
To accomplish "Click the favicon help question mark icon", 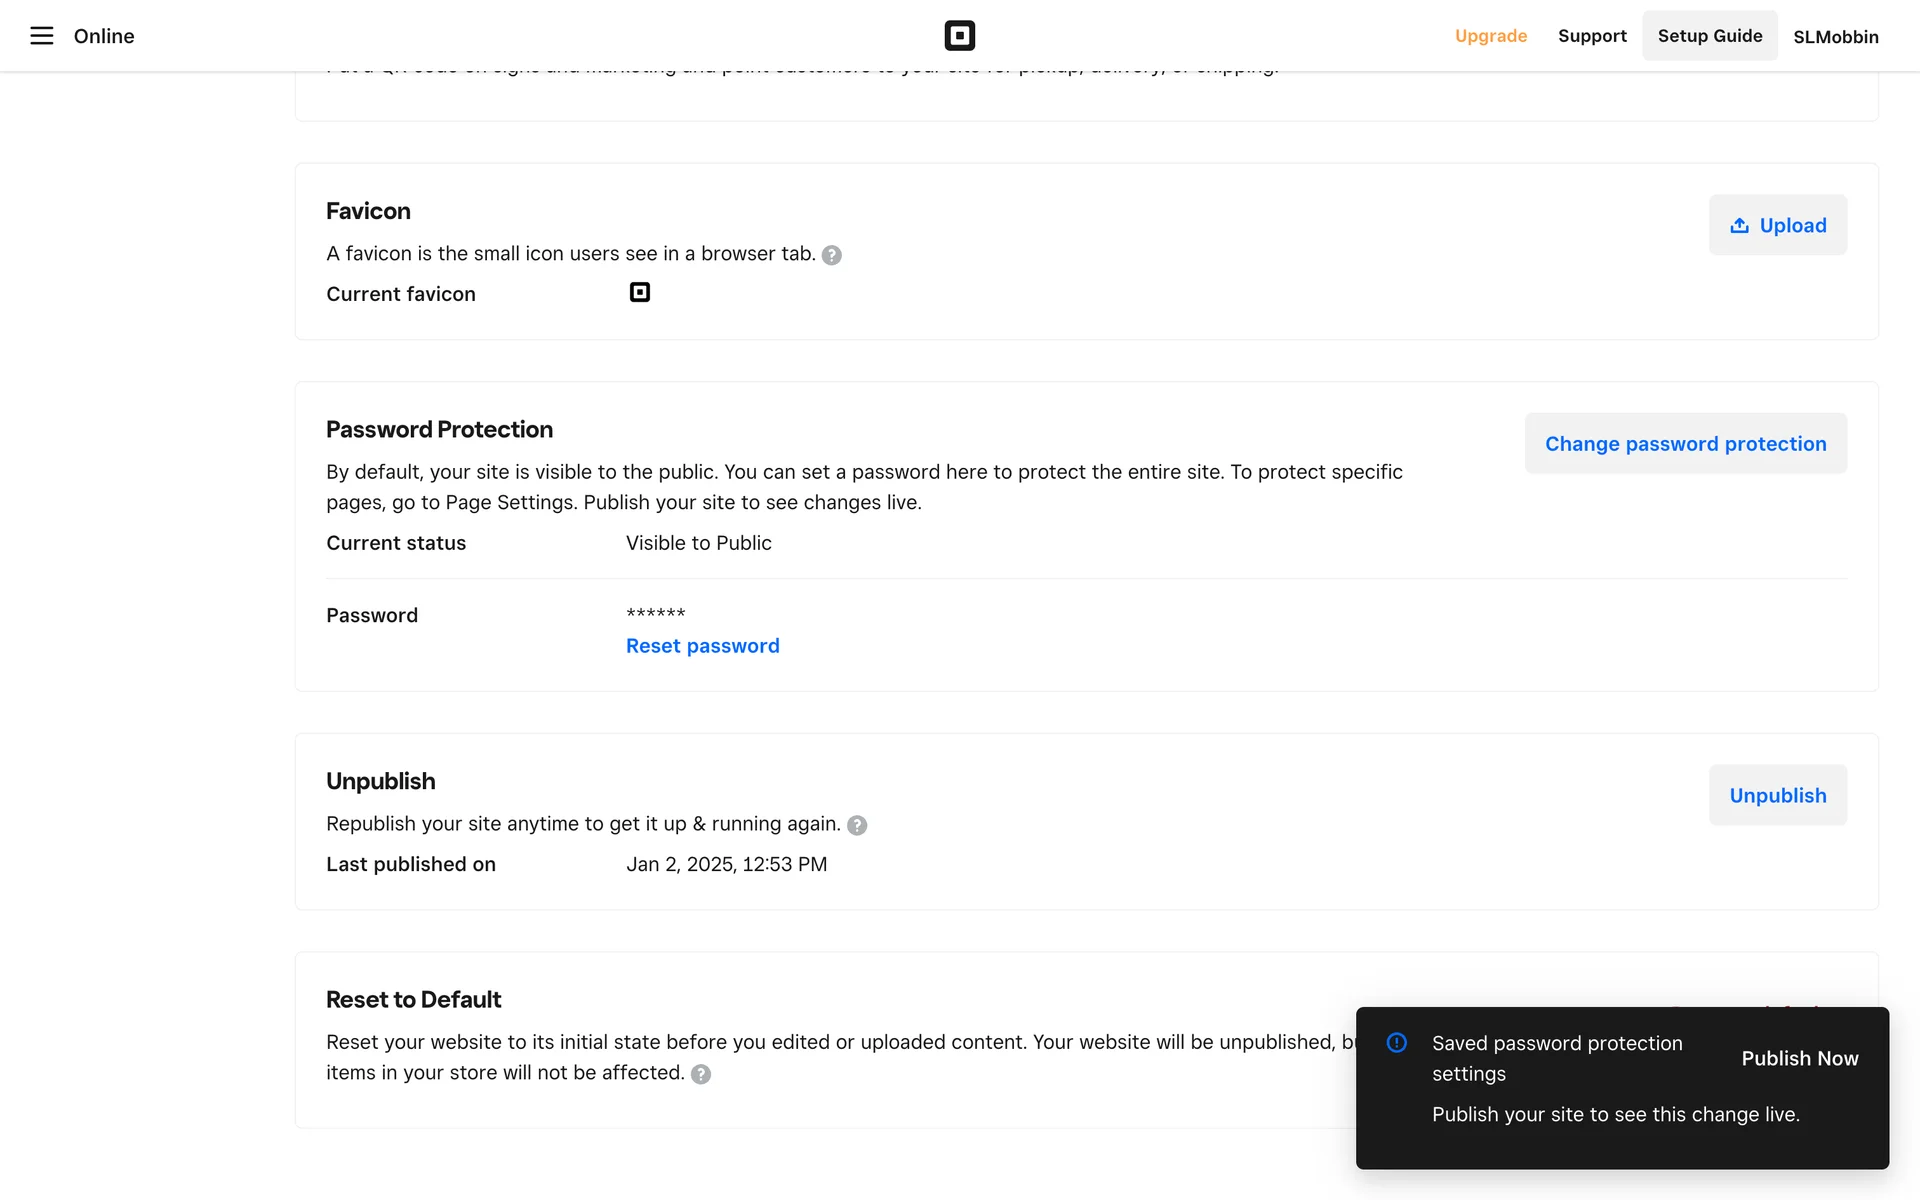I will 831,255.
